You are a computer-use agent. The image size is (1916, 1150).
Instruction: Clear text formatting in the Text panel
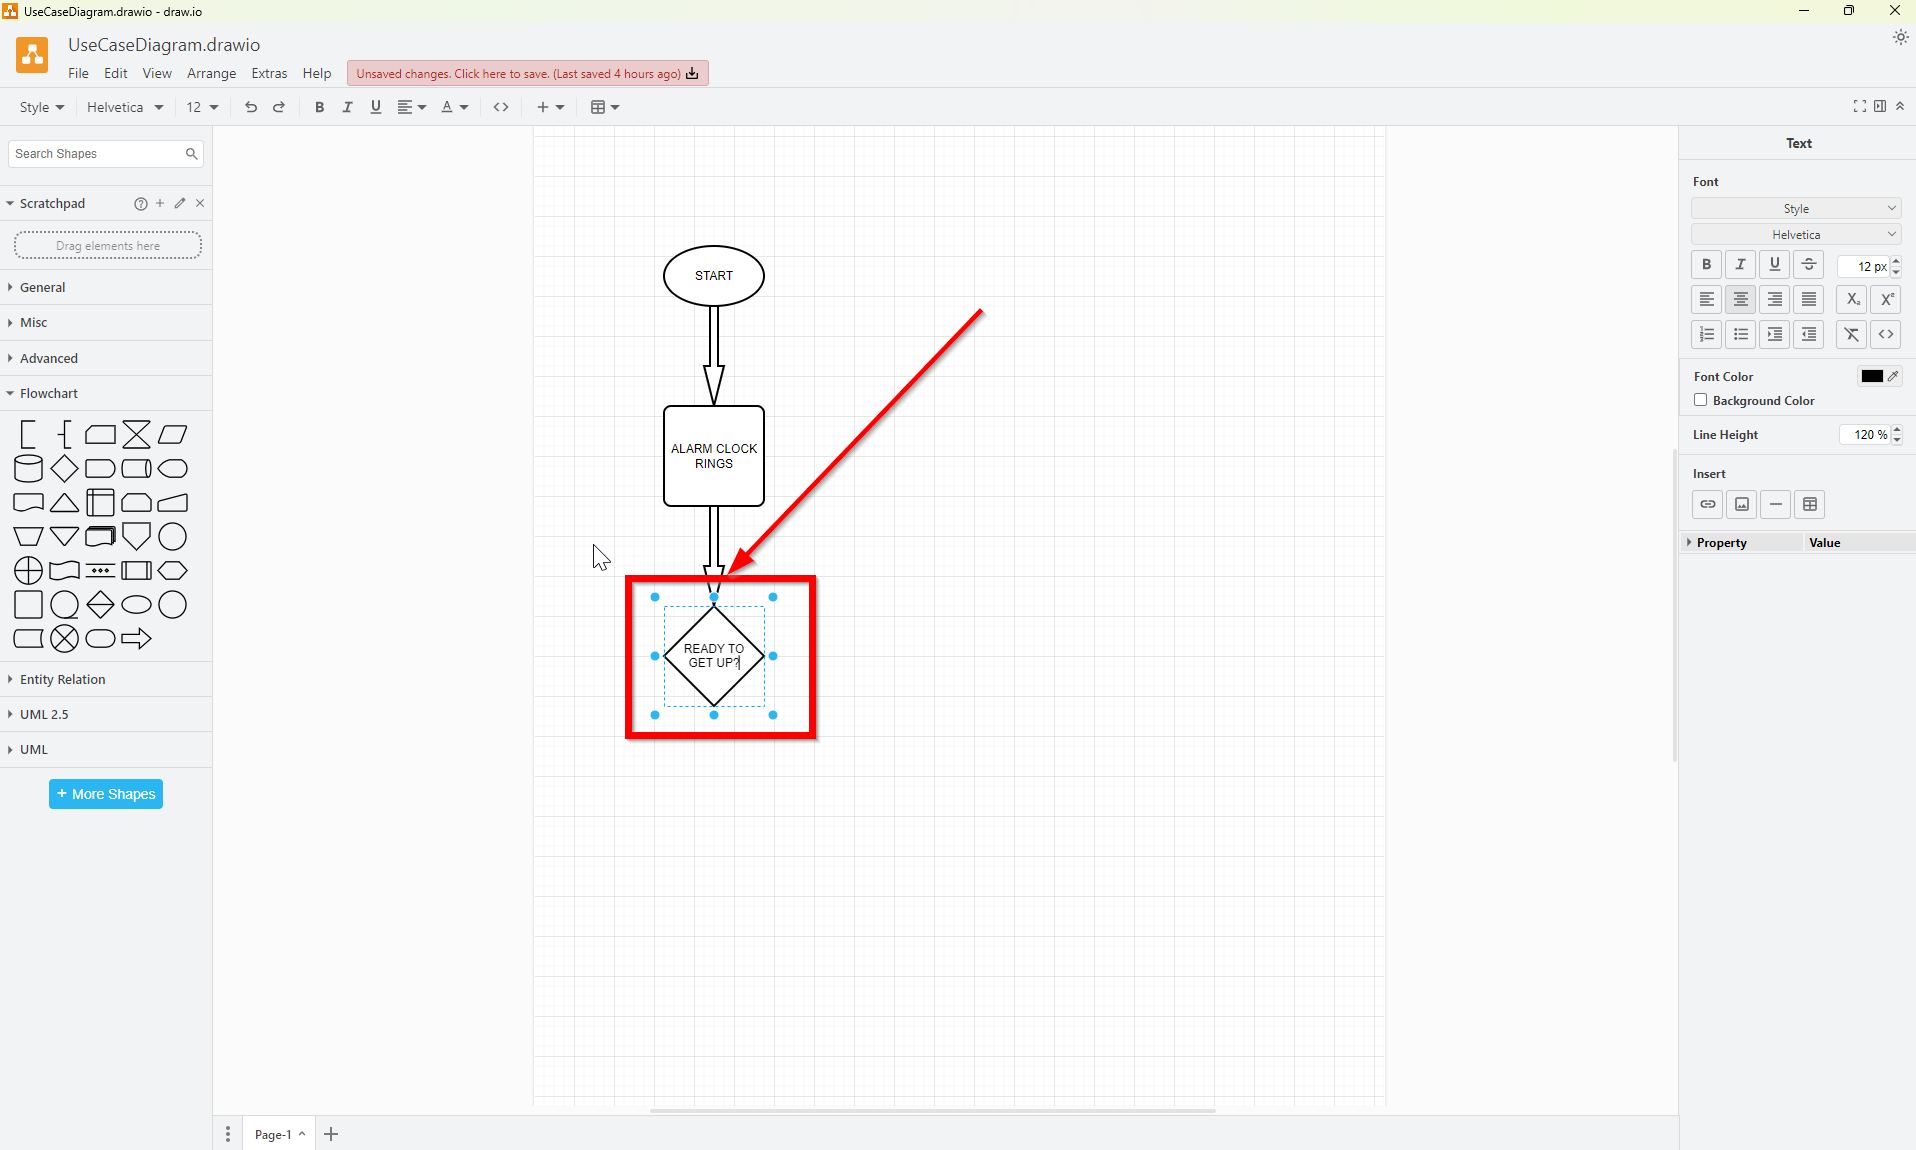pos(1851,334)
